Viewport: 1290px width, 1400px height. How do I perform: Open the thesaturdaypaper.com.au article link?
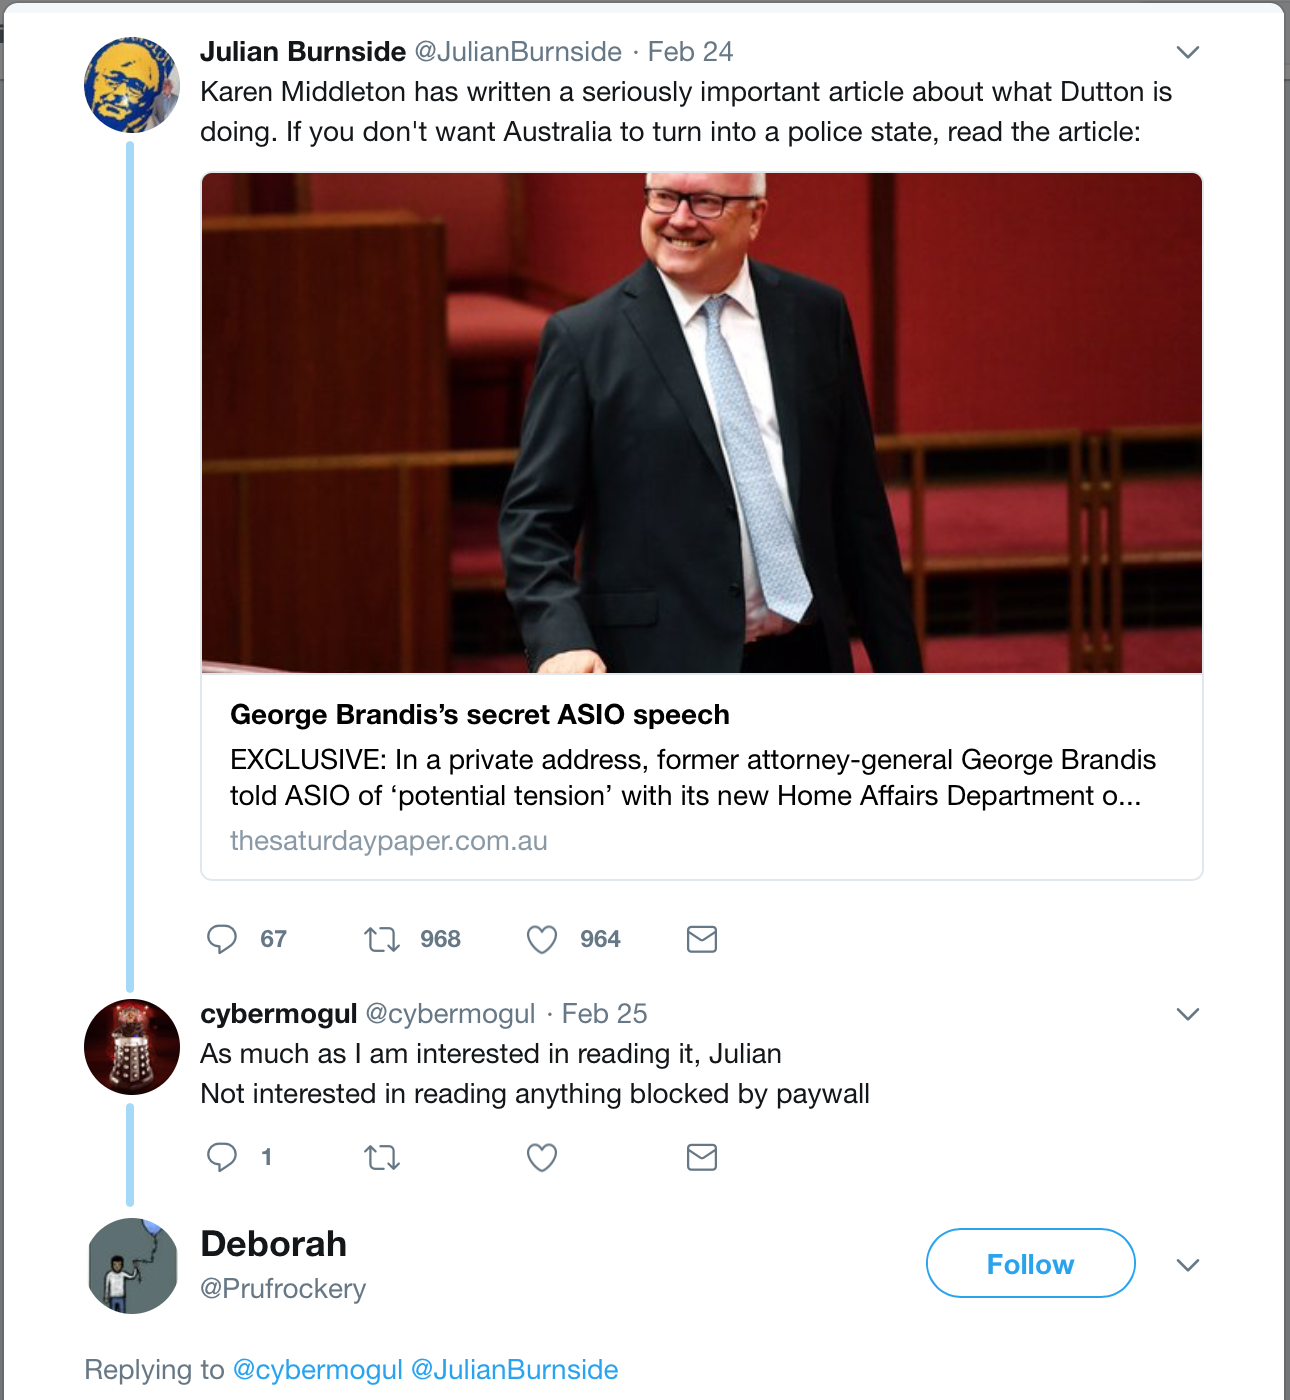[388, 841]
